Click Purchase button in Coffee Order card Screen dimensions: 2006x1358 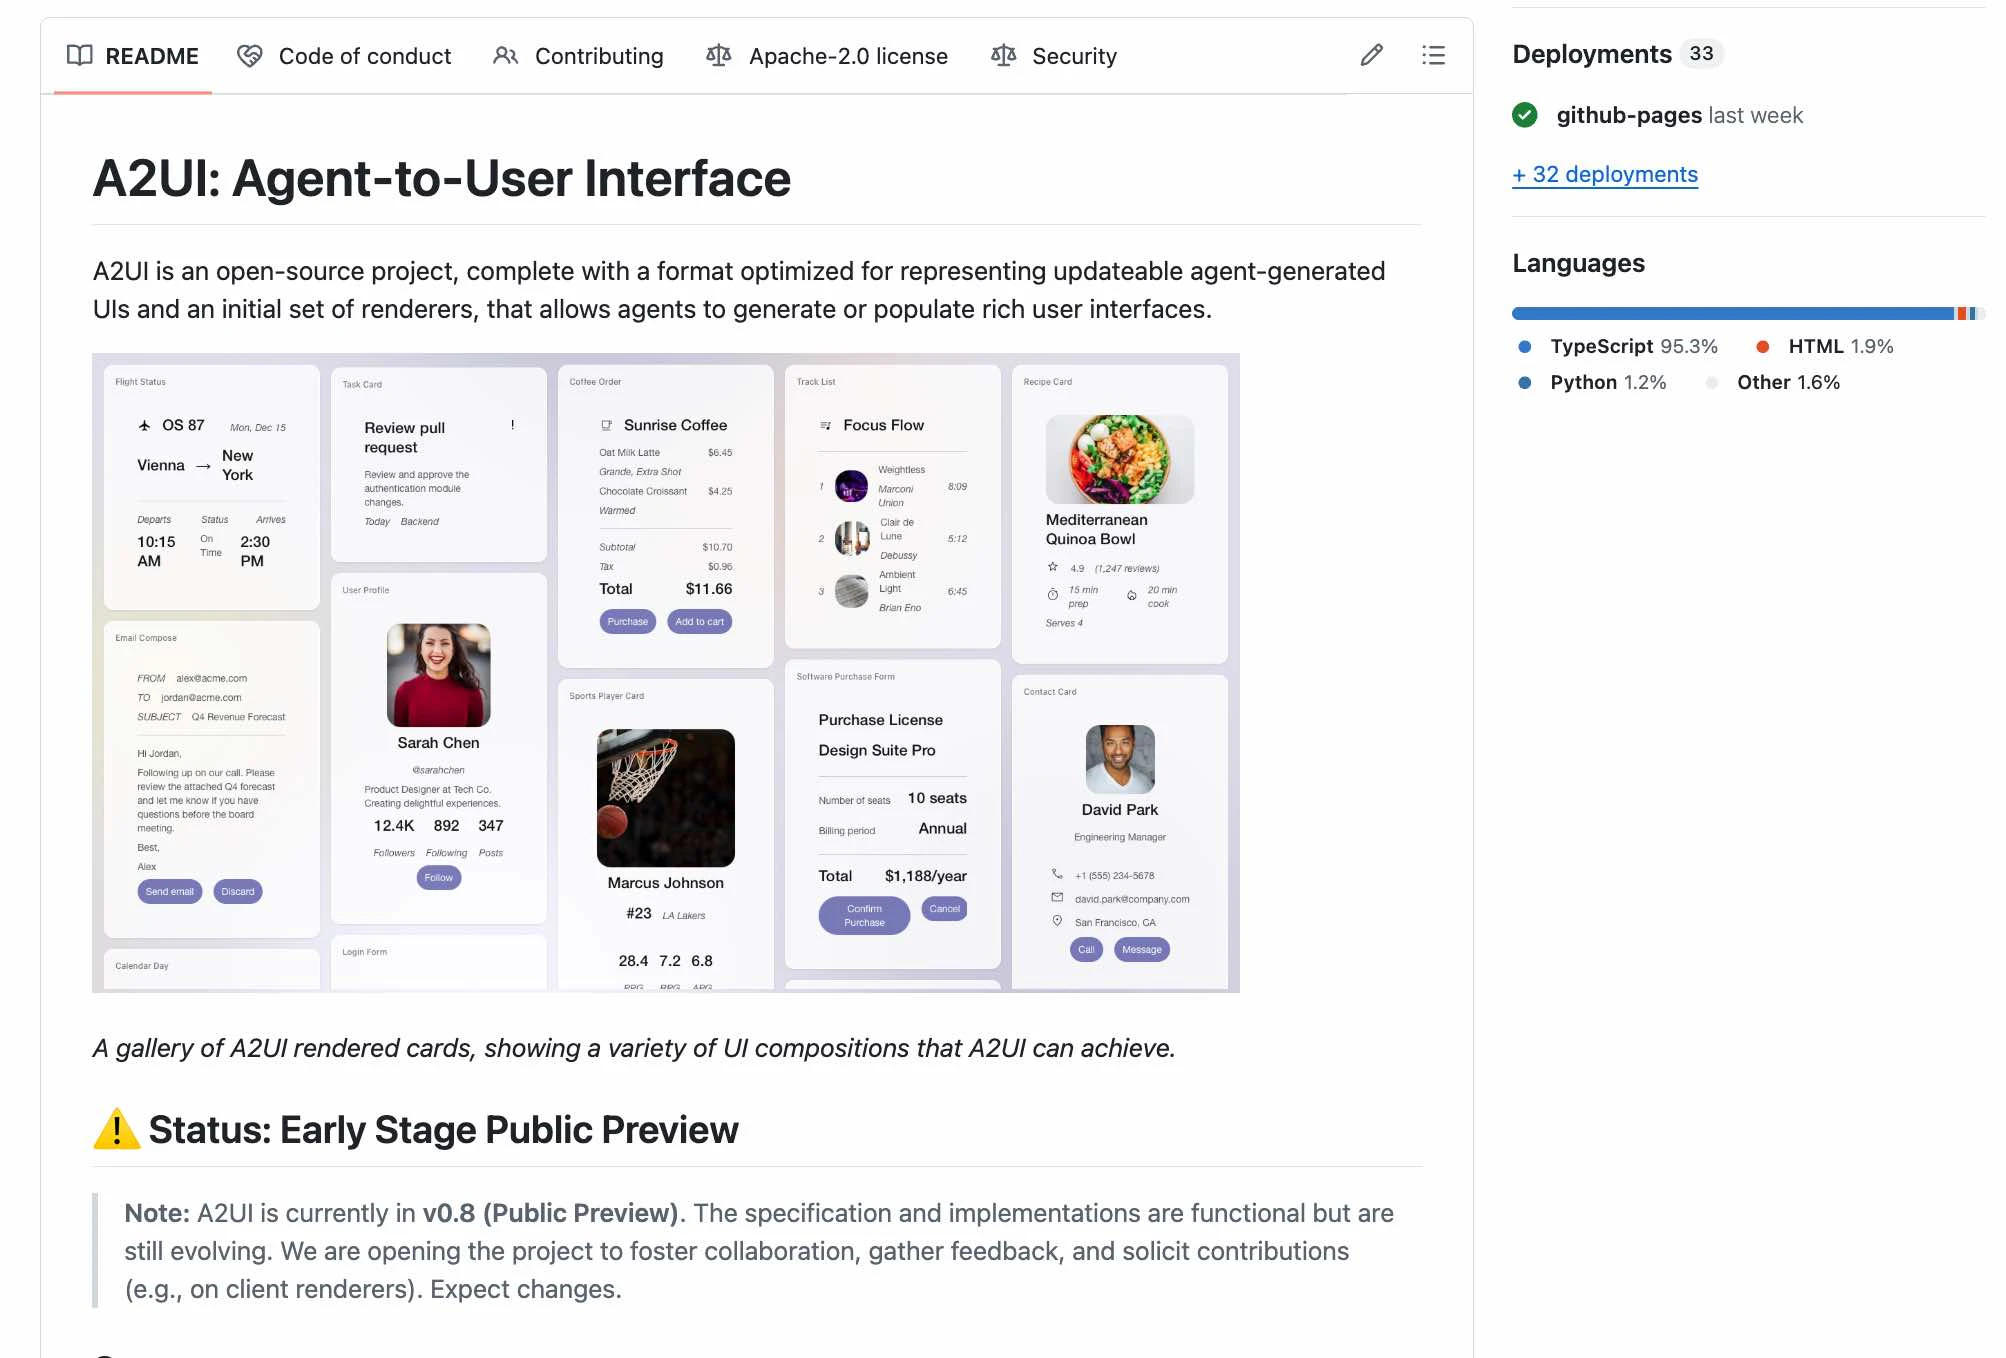pos(628,622)
